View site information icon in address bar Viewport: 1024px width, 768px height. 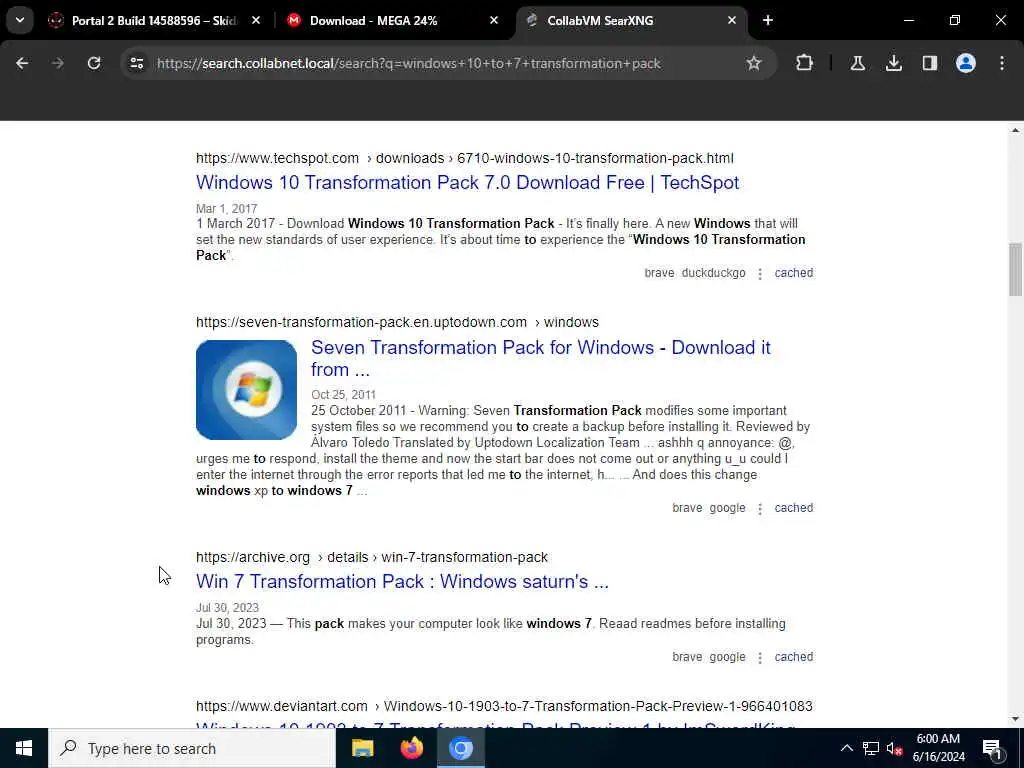[x=136, y=63]
